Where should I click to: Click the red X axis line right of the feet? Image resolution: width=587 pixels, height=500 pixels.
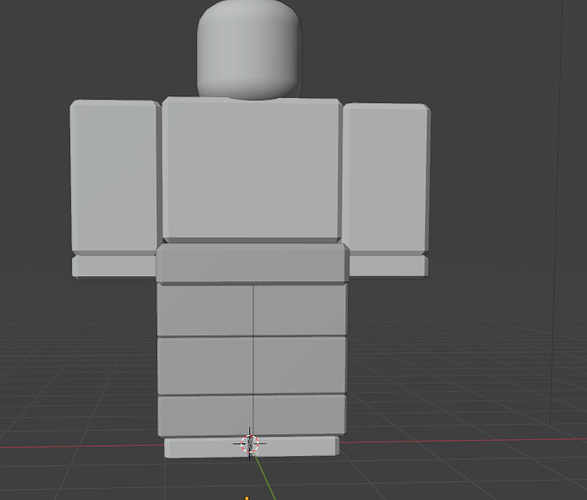(463, 440)
